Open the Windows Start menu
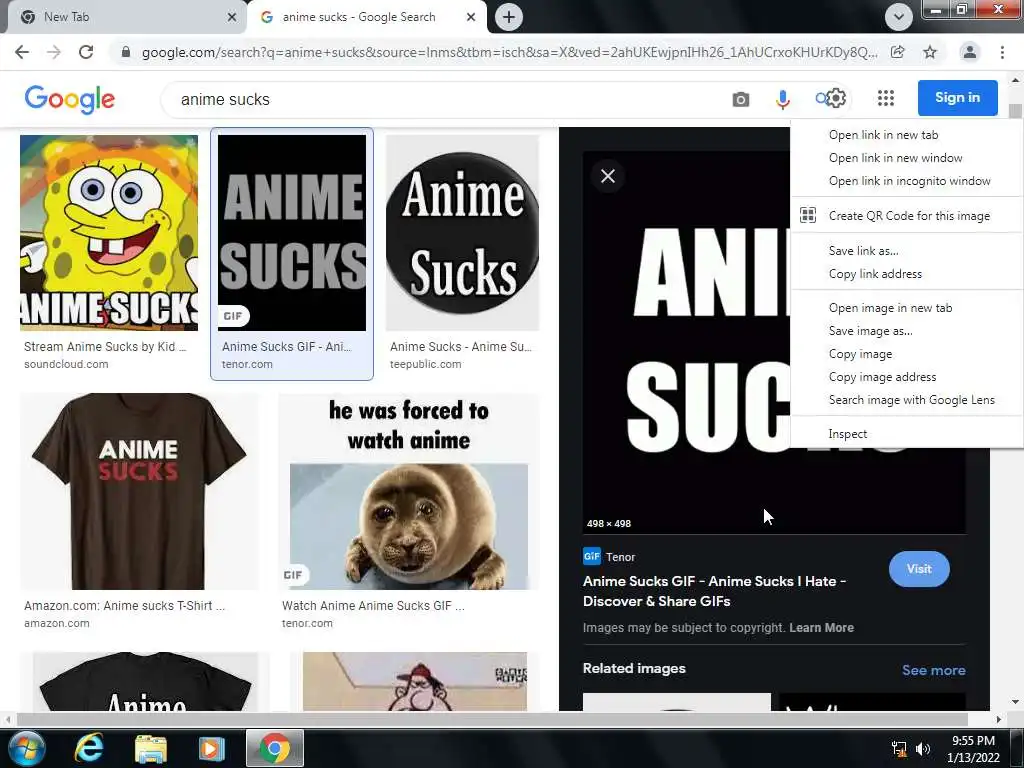Image resolution: width=1024 pixels, height=768 pixels. pyautogui.click(x=27, y=748)
